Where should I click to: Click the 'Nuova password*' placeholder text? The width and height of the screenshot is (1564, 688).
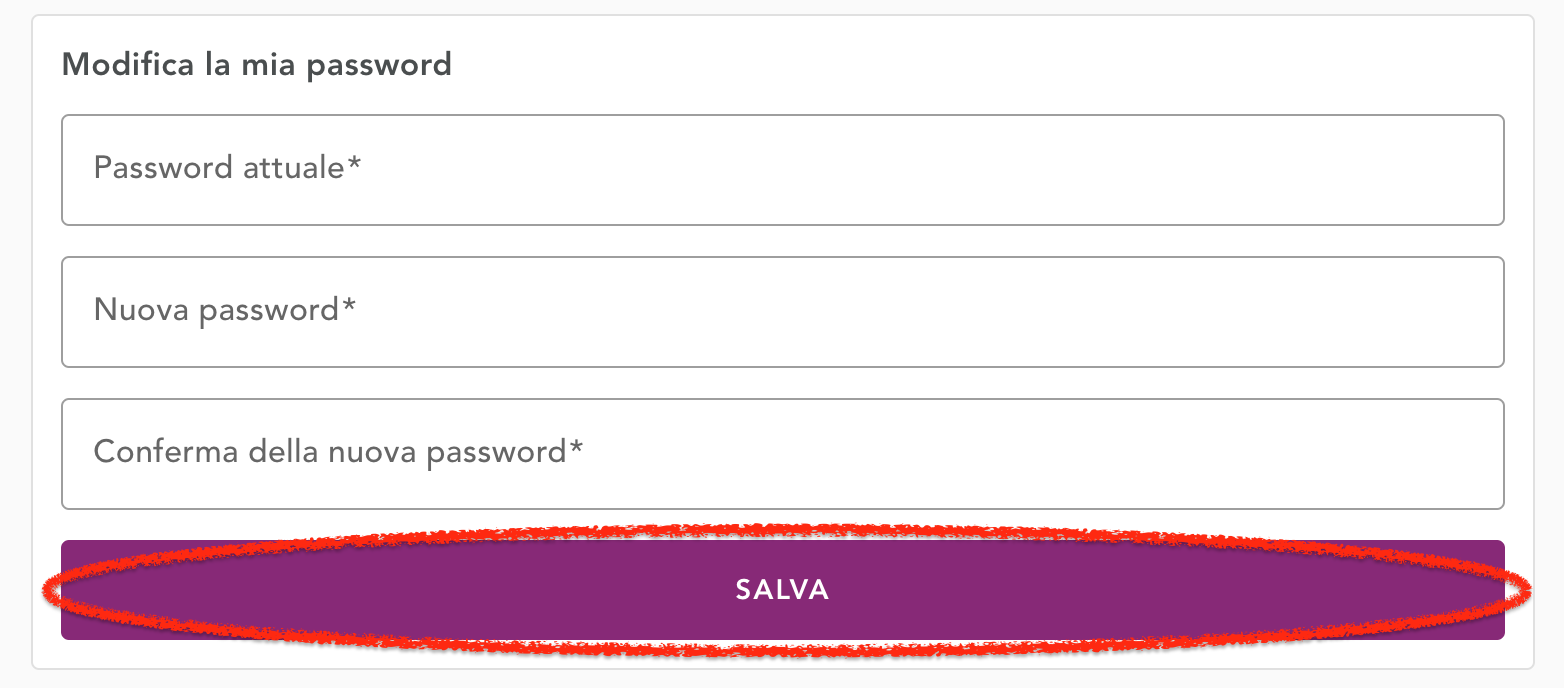point(225,310)
